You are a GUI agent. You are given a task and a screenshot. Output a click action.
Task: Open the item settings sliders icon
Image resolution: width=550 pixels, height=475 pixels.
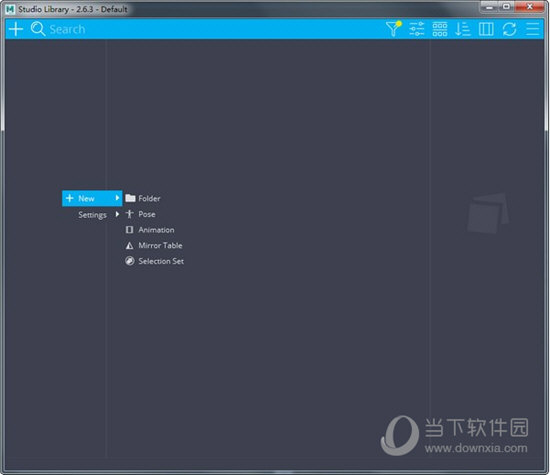(417, 29)
